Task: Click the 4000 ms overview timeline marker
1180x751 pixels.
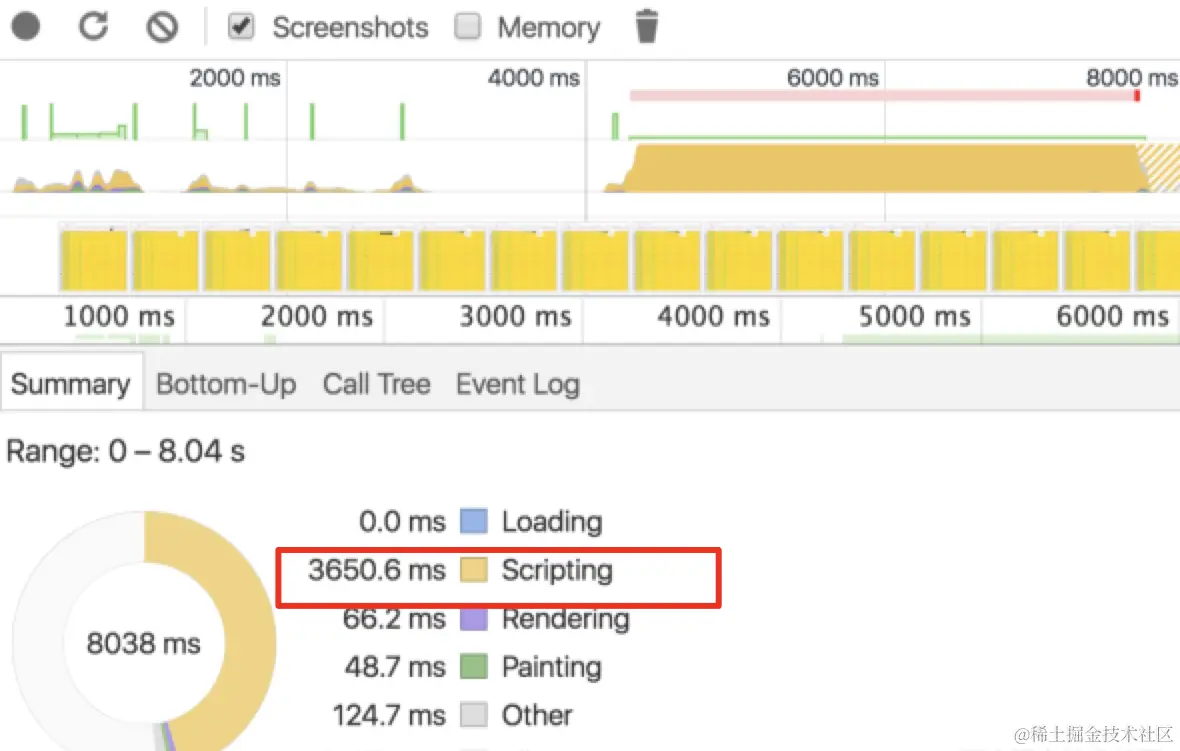Action: pyautogui.click(x=534, y=78)
